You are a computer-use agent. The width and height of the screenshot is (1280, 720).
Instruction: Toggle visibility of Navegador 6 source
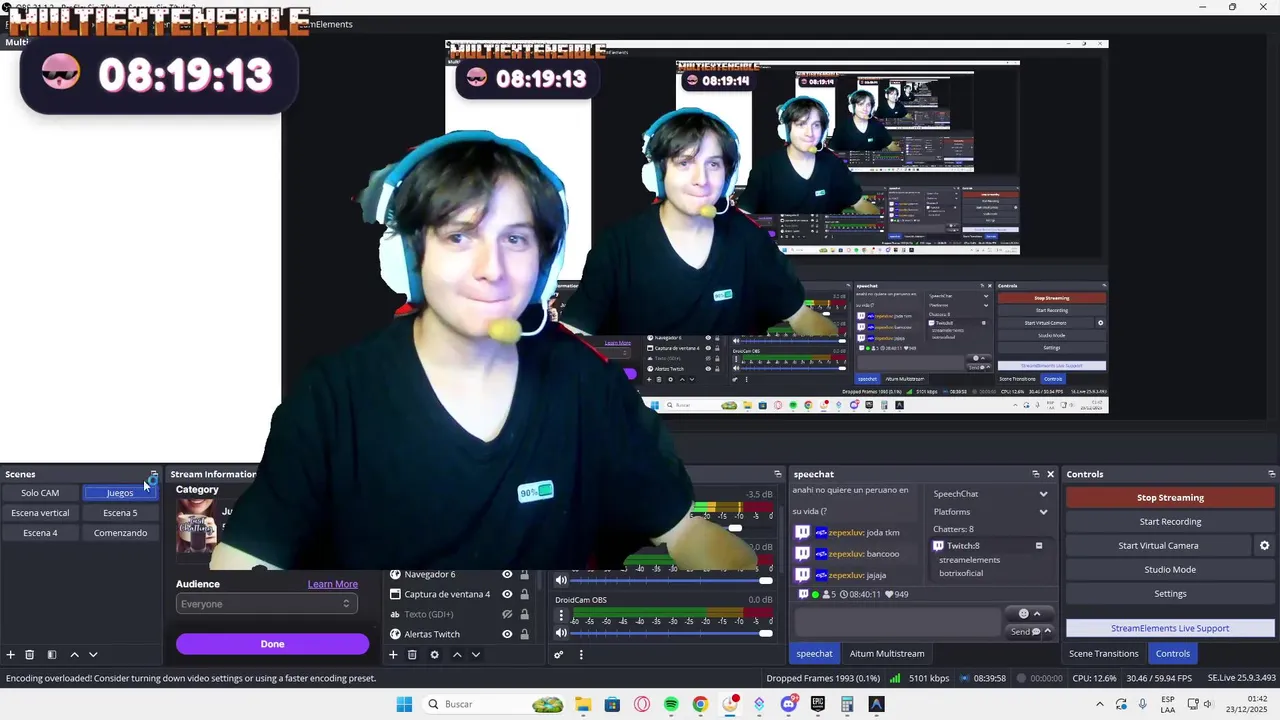coord(507,574)
